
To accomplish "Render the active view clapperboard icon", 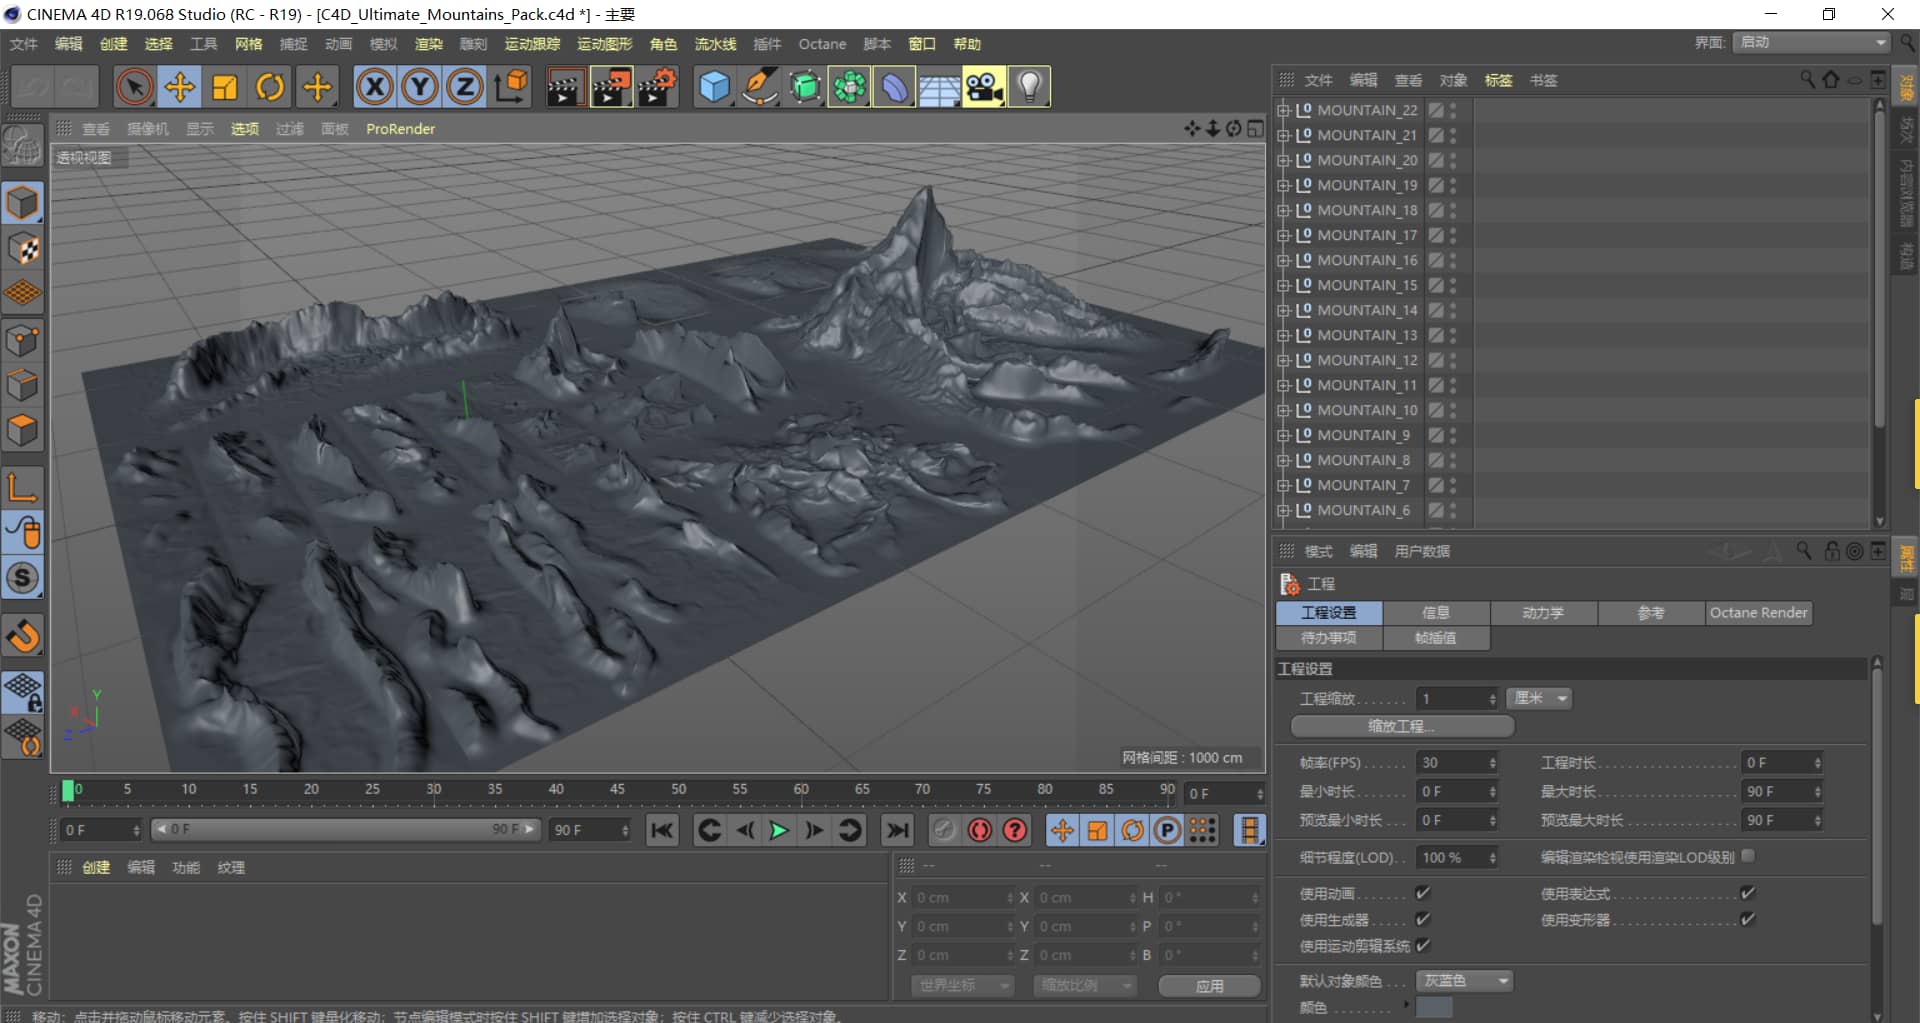I will pos(565,87).
